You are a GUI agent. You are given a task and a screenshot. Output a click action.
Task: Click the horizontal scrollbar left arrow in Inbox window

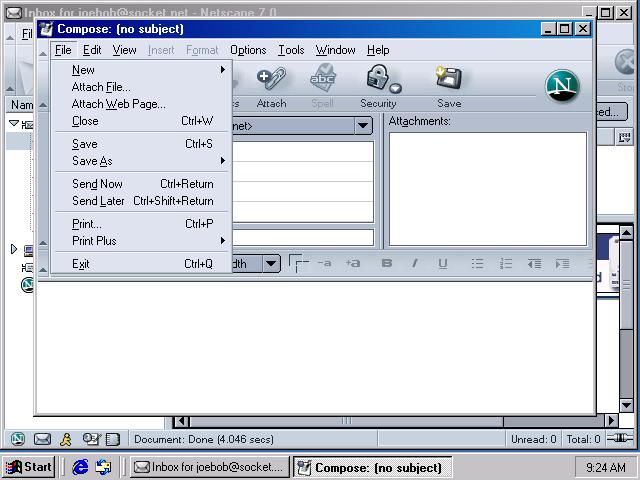182,420
